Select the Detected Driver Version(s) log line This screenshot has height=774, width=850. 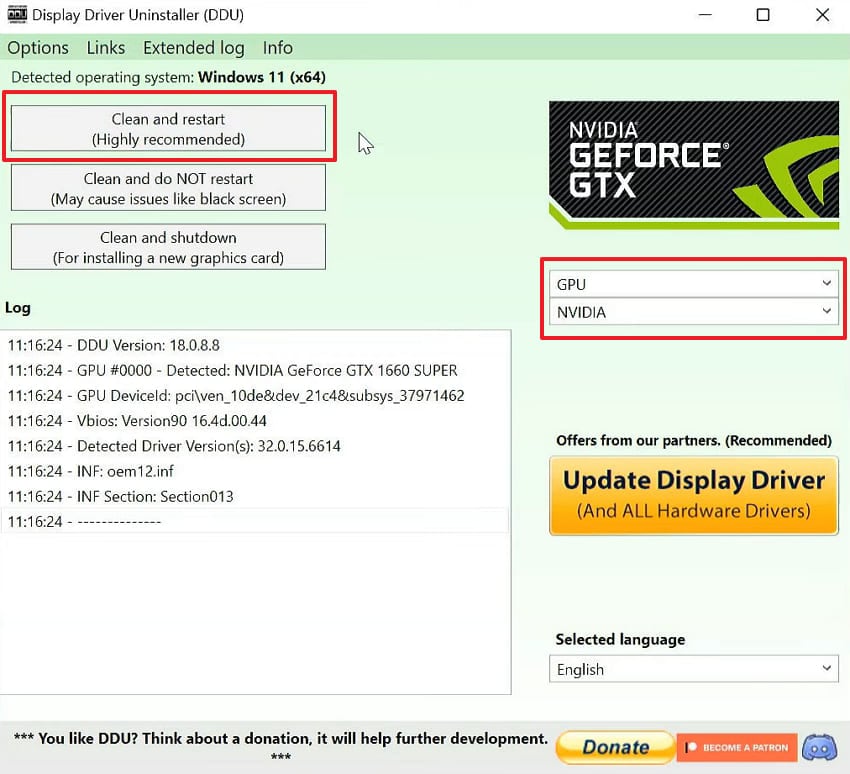[255, 446]
